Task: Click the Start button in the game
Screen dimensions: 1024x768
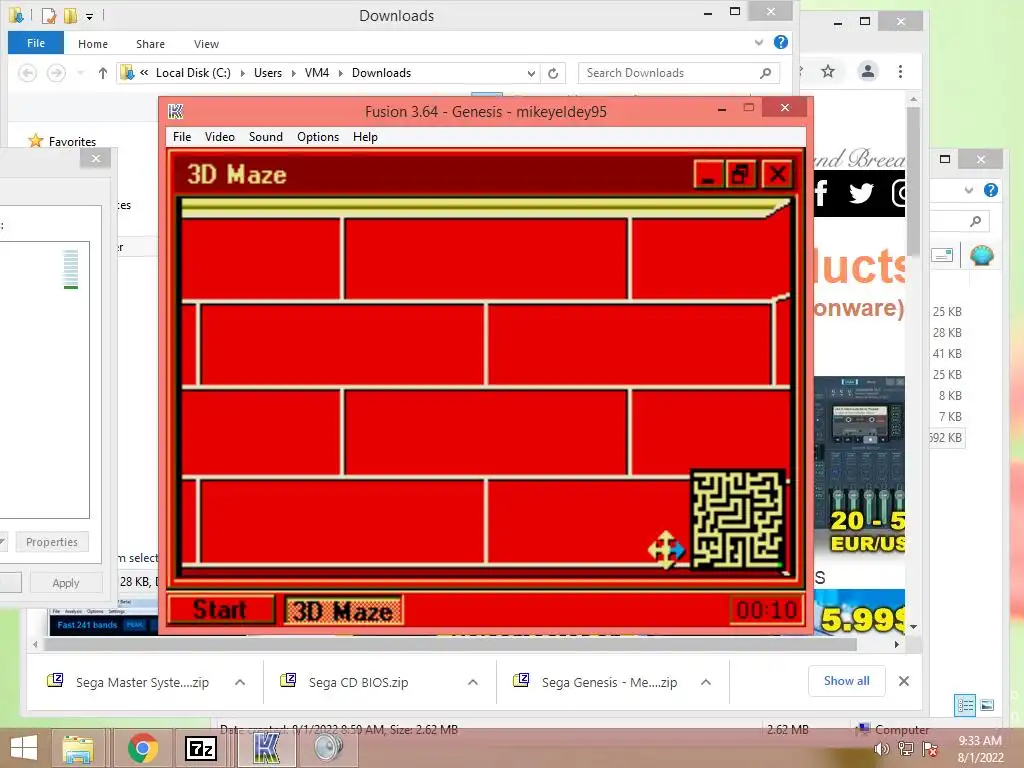Action: click(221, 610)
